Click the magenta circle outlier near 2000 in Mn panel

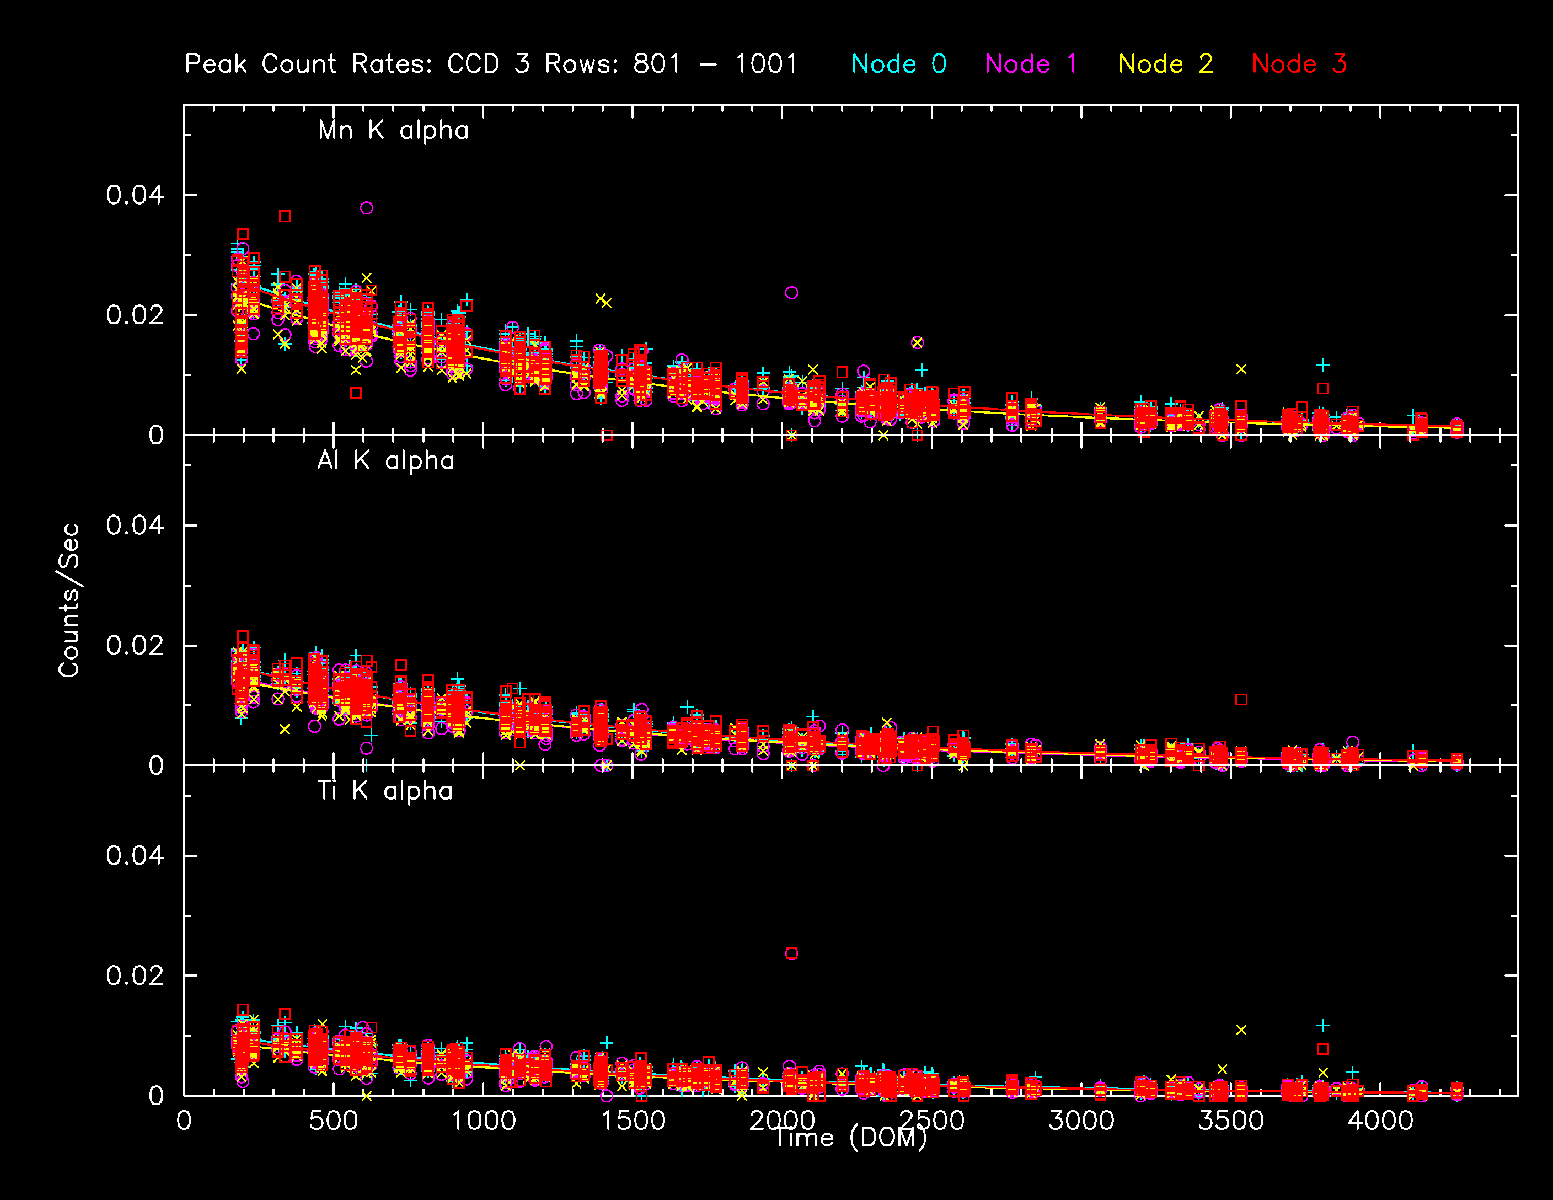click(x=791, y=293)
